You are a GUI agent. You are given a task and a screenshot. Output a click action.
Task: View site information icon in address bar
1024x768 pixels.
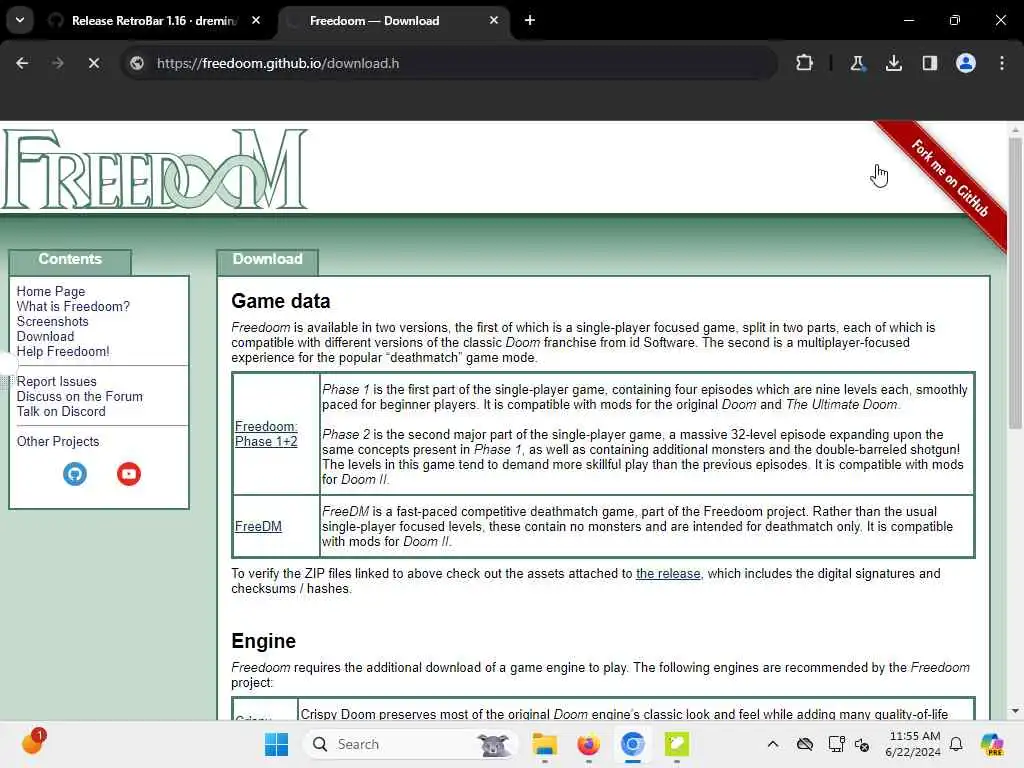(x=137, y=63)
